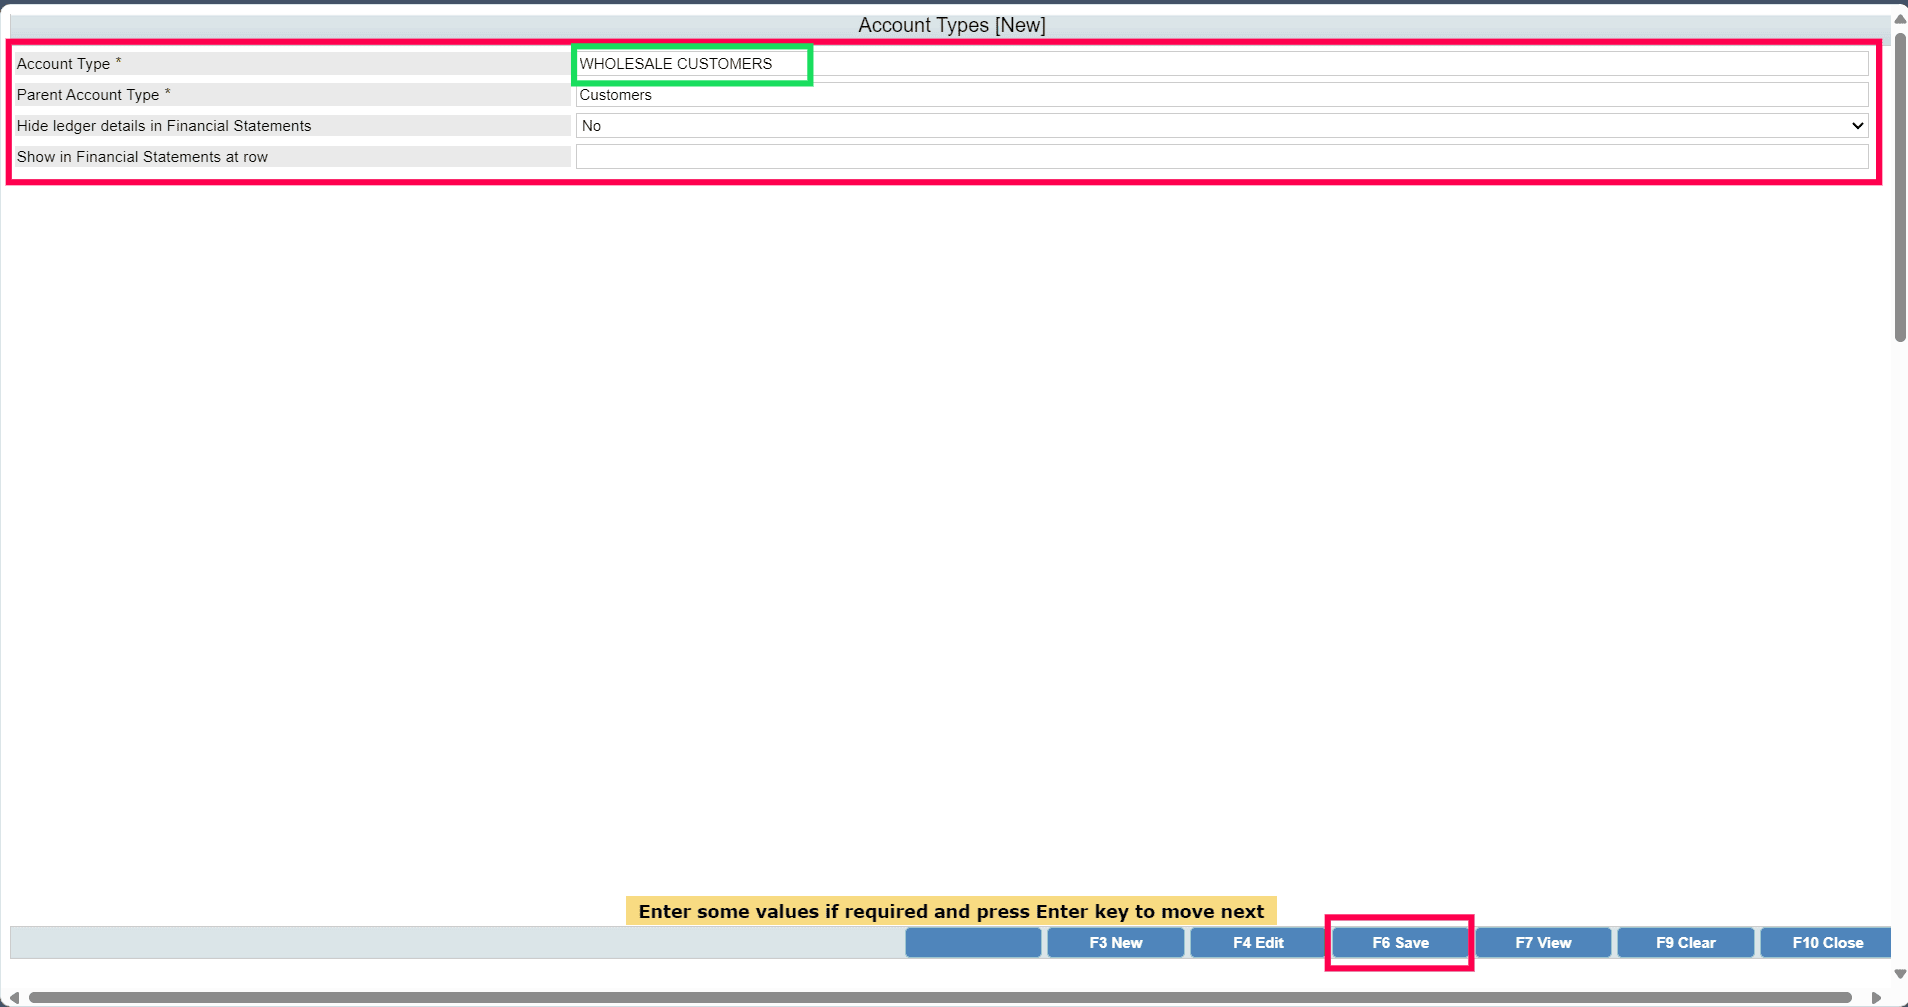Click the Account Type label

[69, 64]
